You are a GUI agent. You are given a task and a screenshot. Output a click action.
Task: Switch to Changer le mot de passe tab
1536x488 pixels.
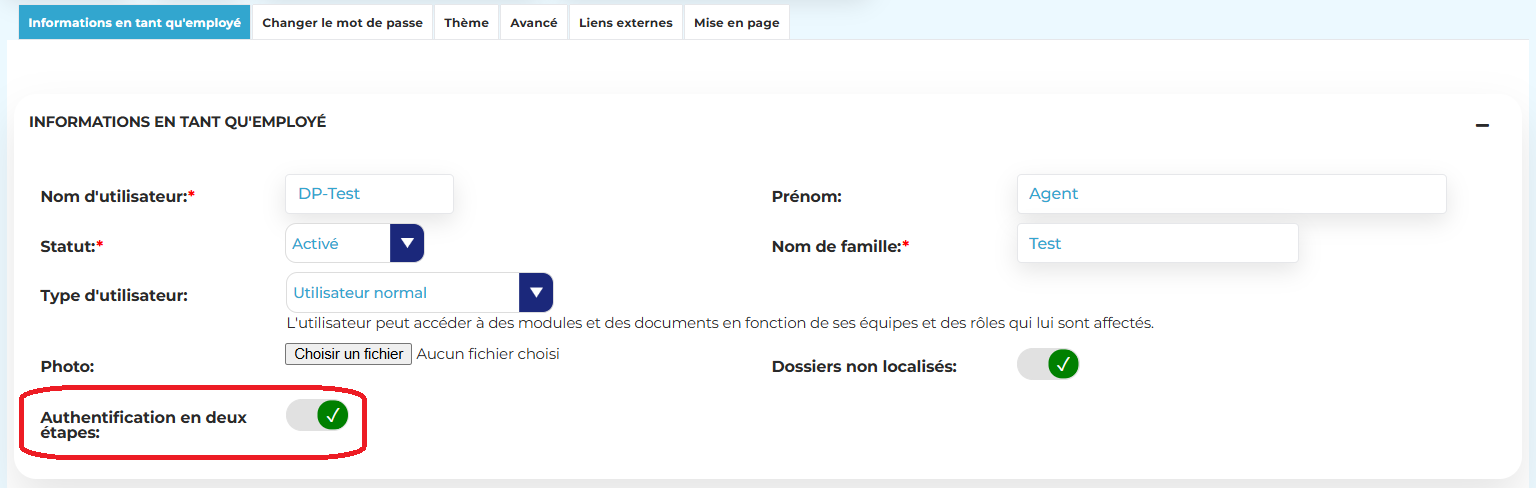[x=342, y=22]
